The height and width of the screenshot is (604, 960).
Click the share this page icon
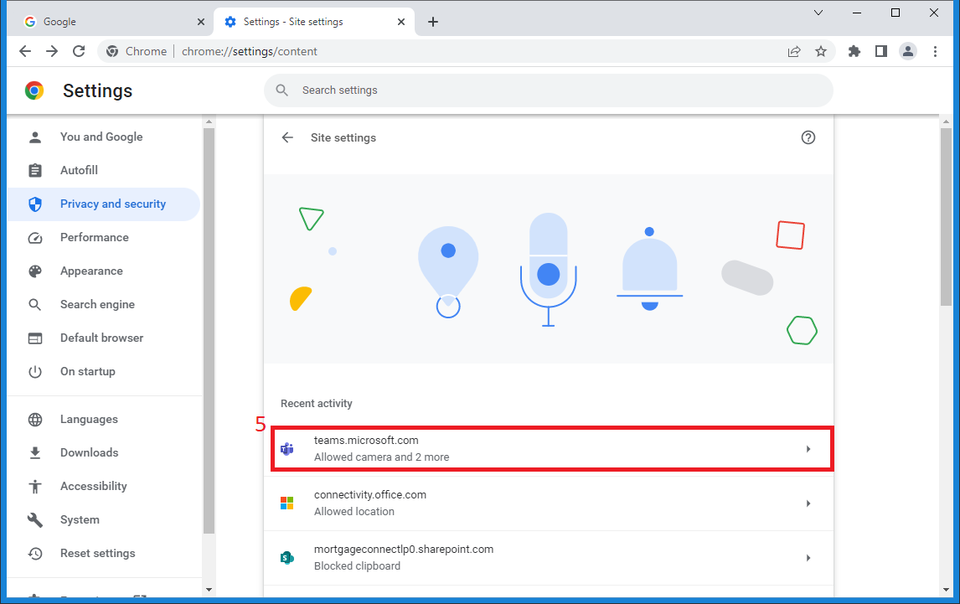coord(794,51)
